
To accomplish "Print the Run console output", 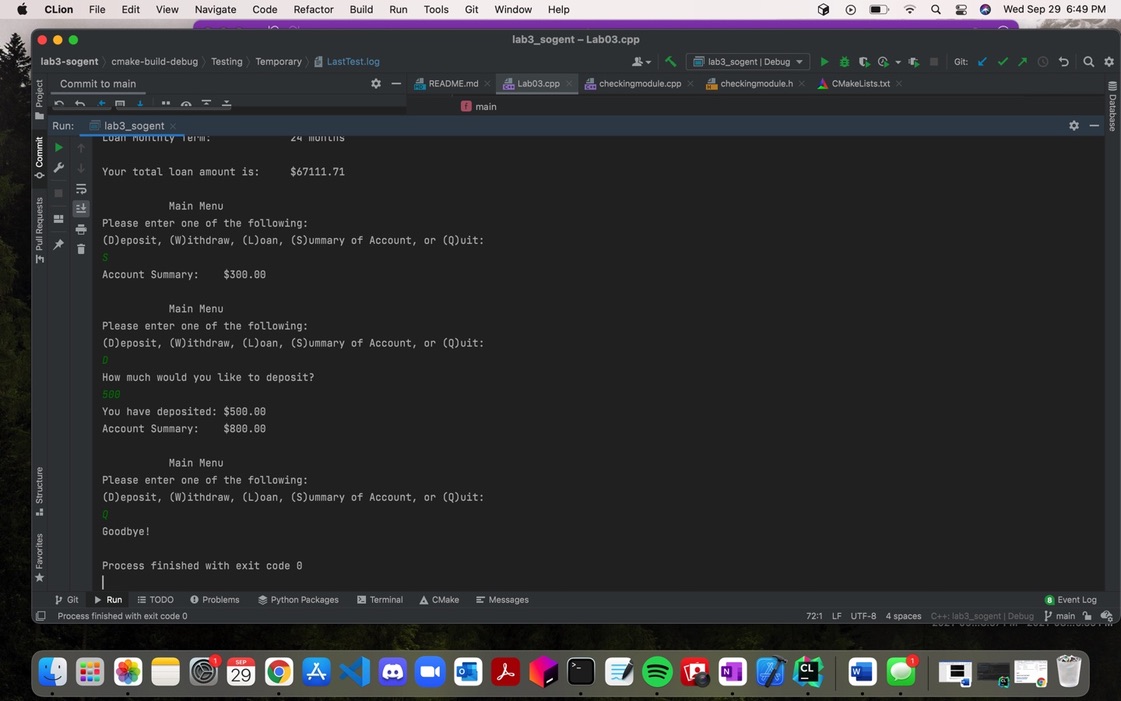I will point(81,229).
